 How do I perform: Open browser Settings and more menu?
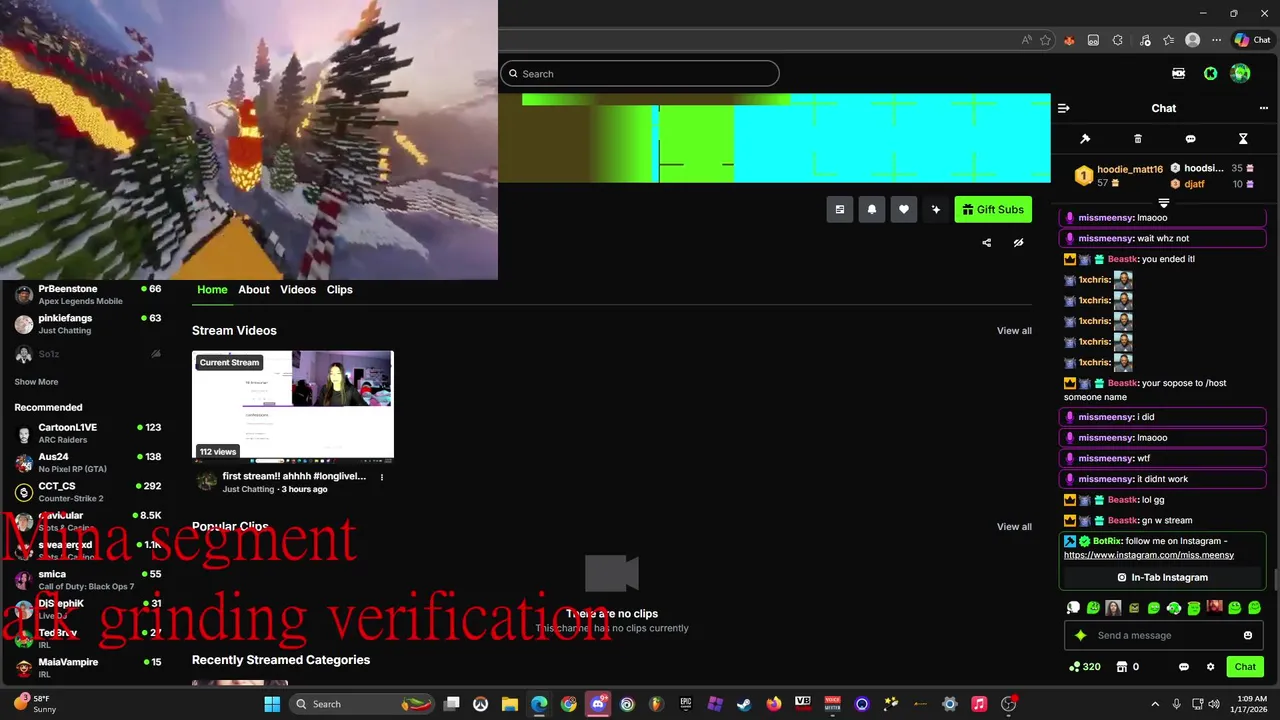click(1217, 40)
